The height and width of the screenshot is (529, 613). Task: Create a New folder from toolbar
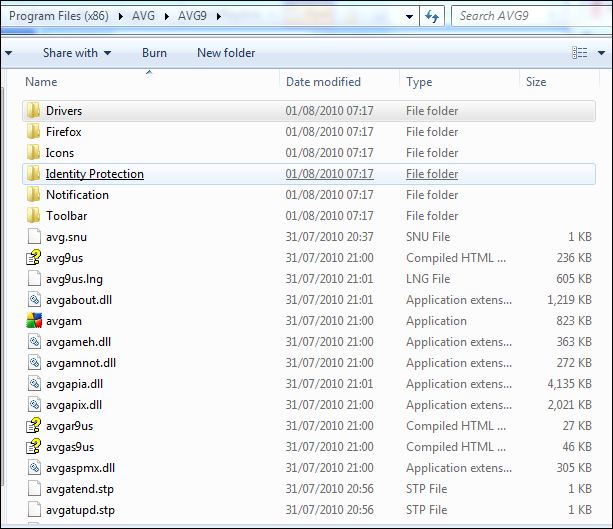(x=226, y=53)
